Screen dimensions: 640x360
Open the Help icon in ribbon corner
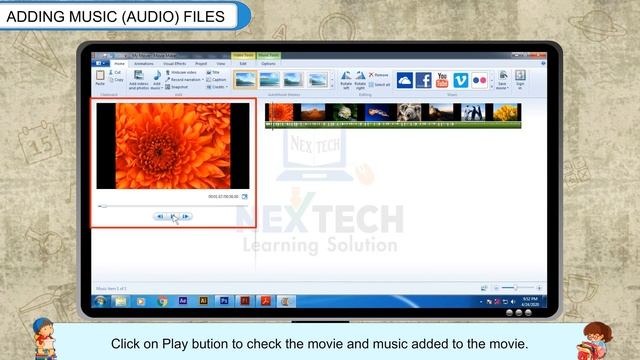[543, 64]
